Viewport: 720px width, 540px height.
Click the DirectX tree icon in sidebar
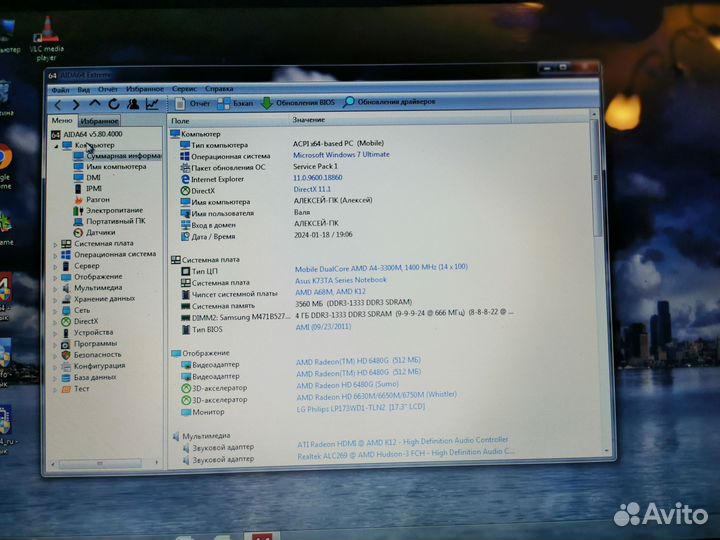66,322
